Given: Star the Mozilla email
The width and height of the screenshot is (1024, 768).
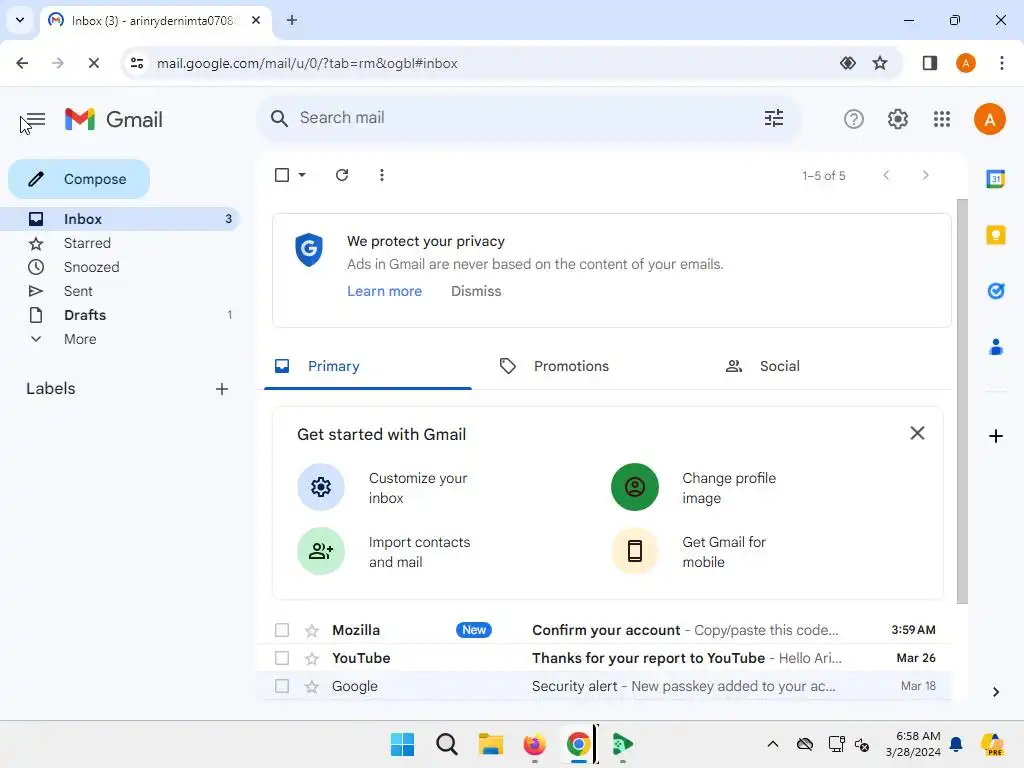Looking at the screenshot, I should click(x=312, y=630).
